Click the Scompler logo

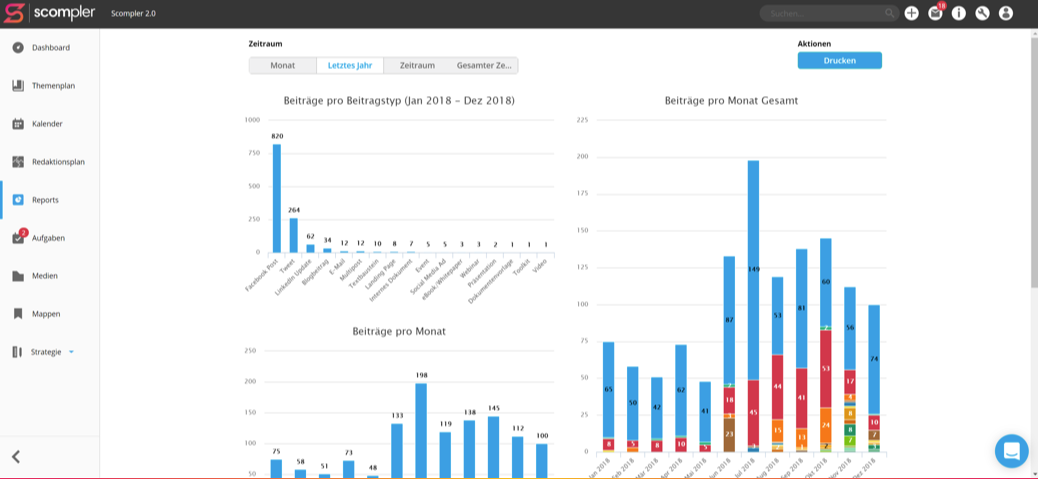(x=50, y=13)
